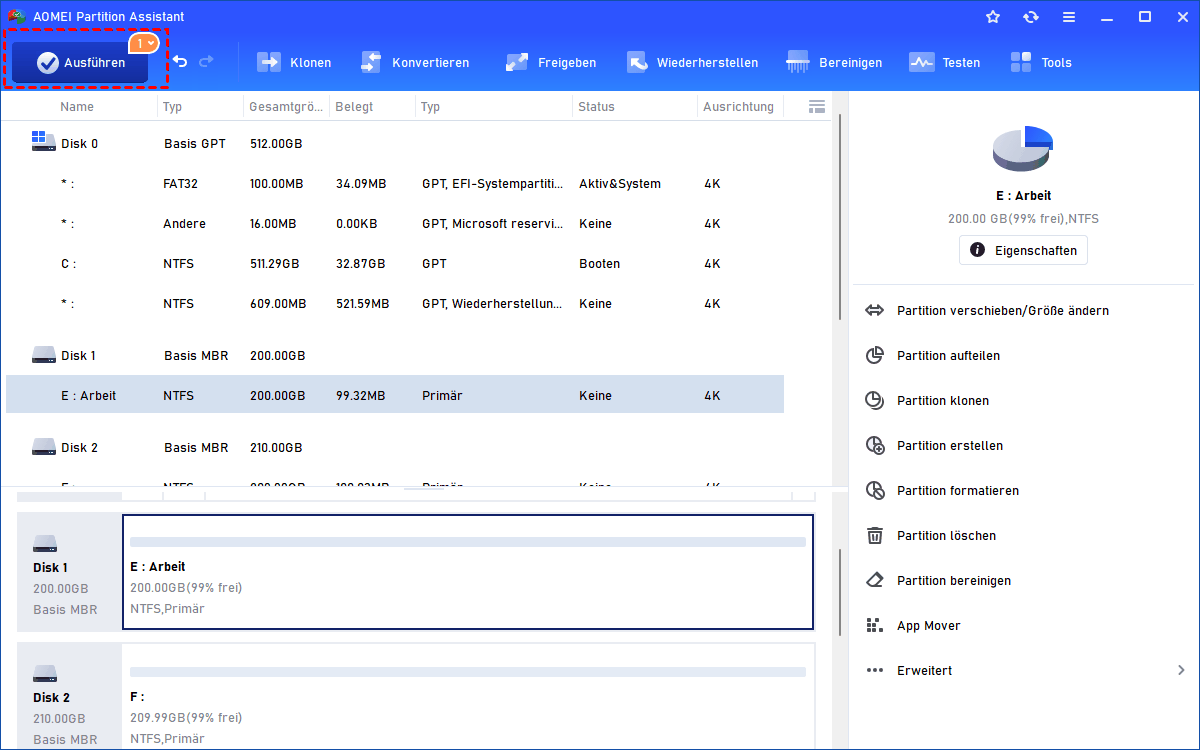Image resolution: width=1200 pixels, height=750 pixels.
Task: Open the Wiederherstellen toolbar menu
Action: [x=692, y=62]
